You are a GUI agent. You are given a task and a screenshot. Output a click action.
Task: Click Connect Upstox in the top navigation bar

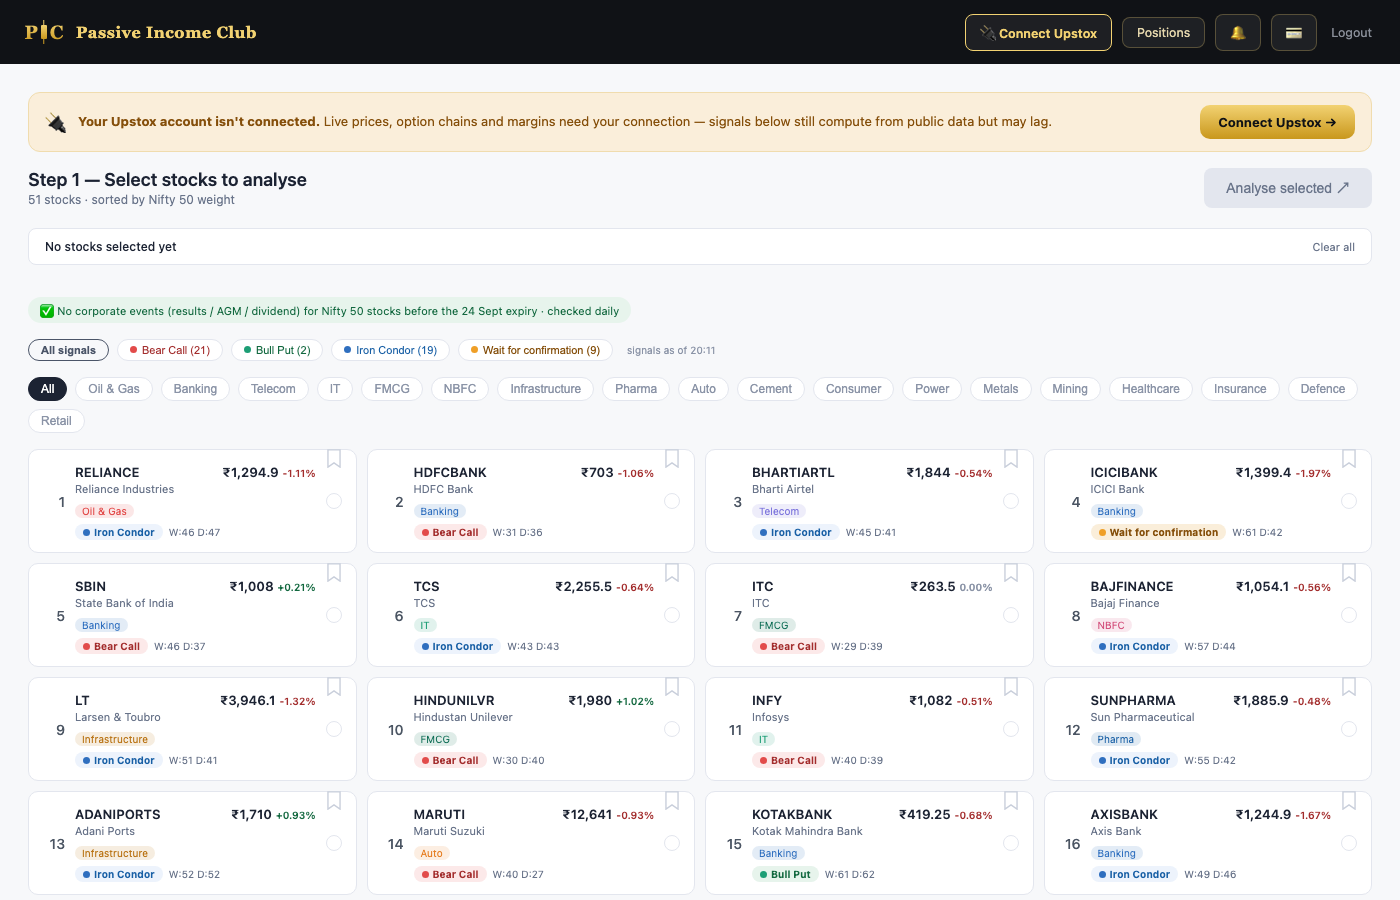pyautogui.click(x=1038, y=33)
